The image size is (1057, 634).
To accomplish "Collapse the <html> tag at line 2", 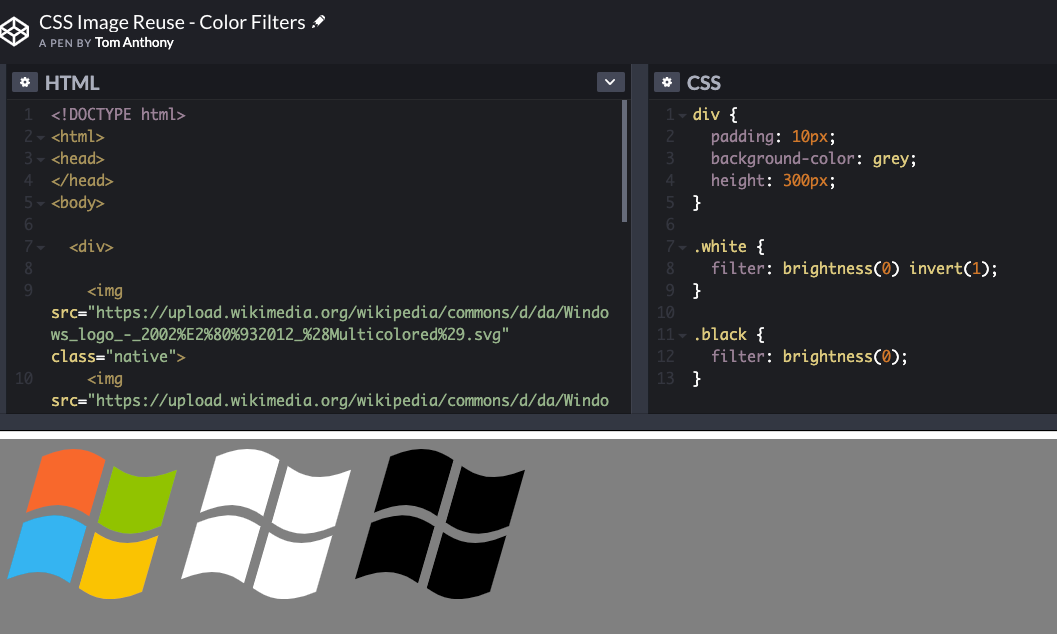I will [41, 137].
